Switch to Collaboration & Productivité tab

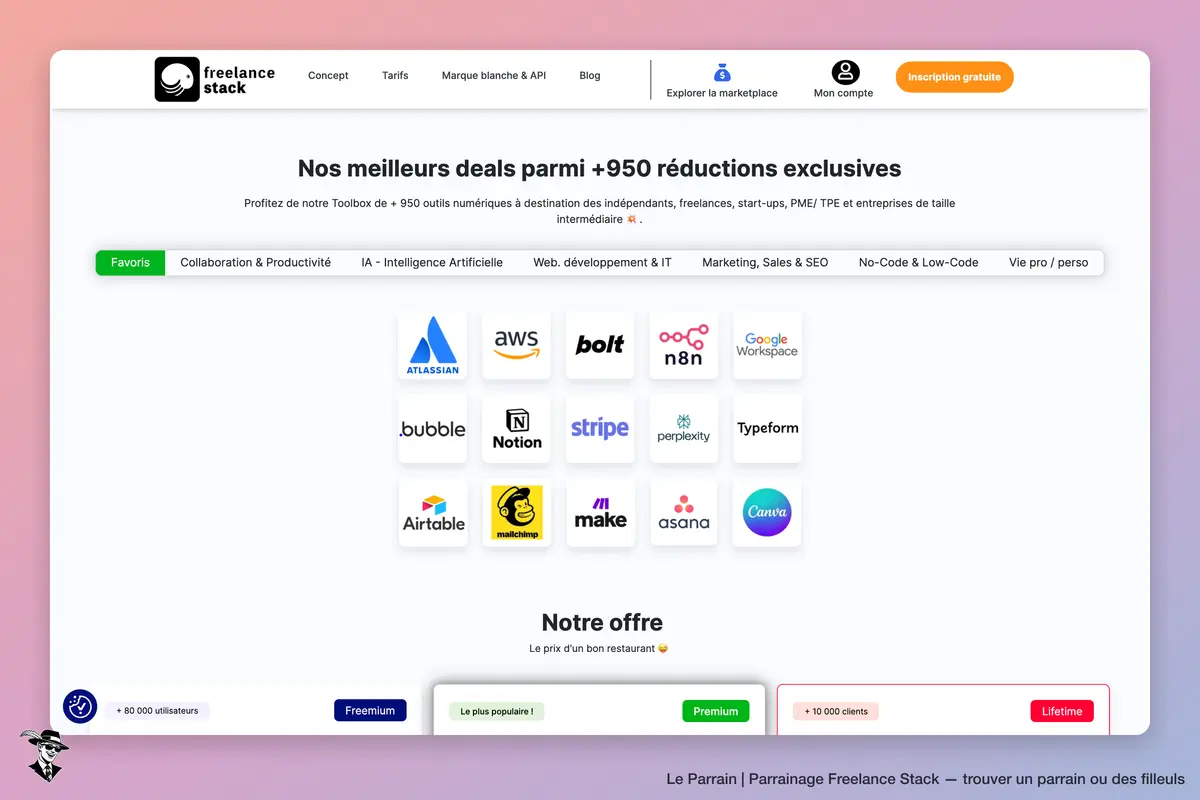[255, 263]
